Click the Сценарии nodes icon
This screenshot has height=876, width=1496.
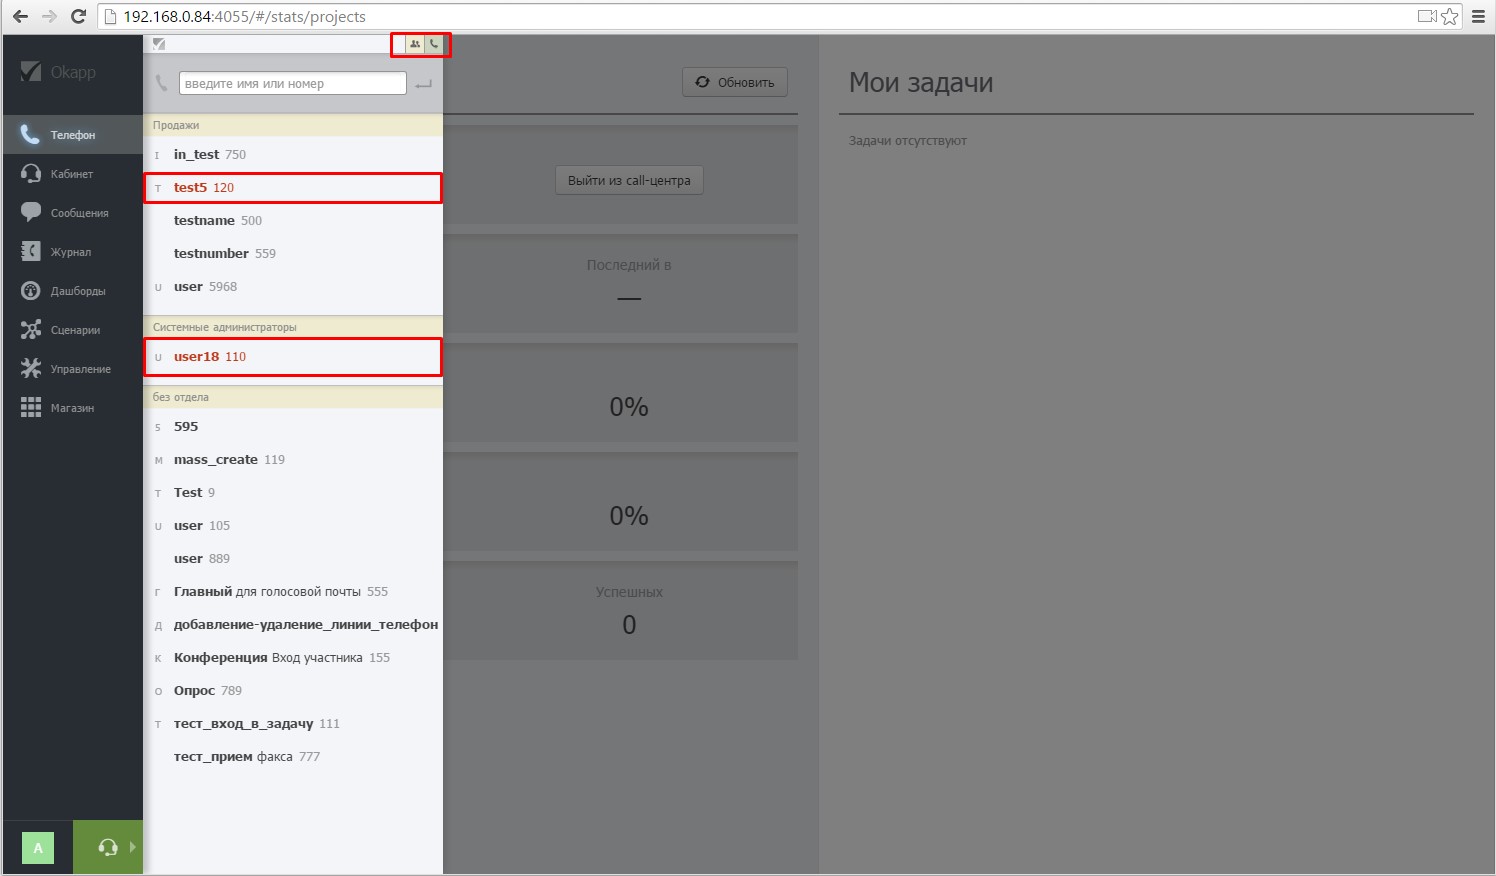click(30, 330)
